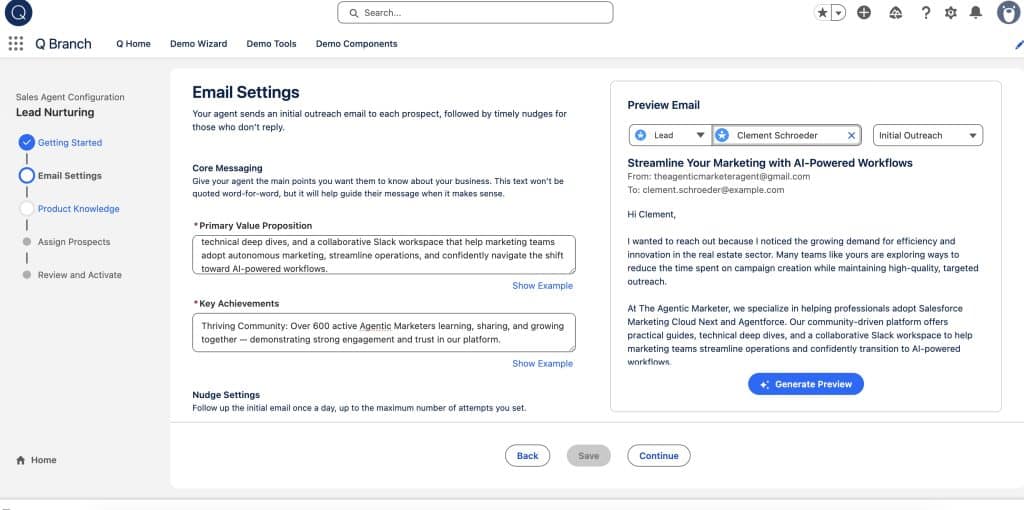Click the Clement Schroeder lookup field

pos(786,135)
